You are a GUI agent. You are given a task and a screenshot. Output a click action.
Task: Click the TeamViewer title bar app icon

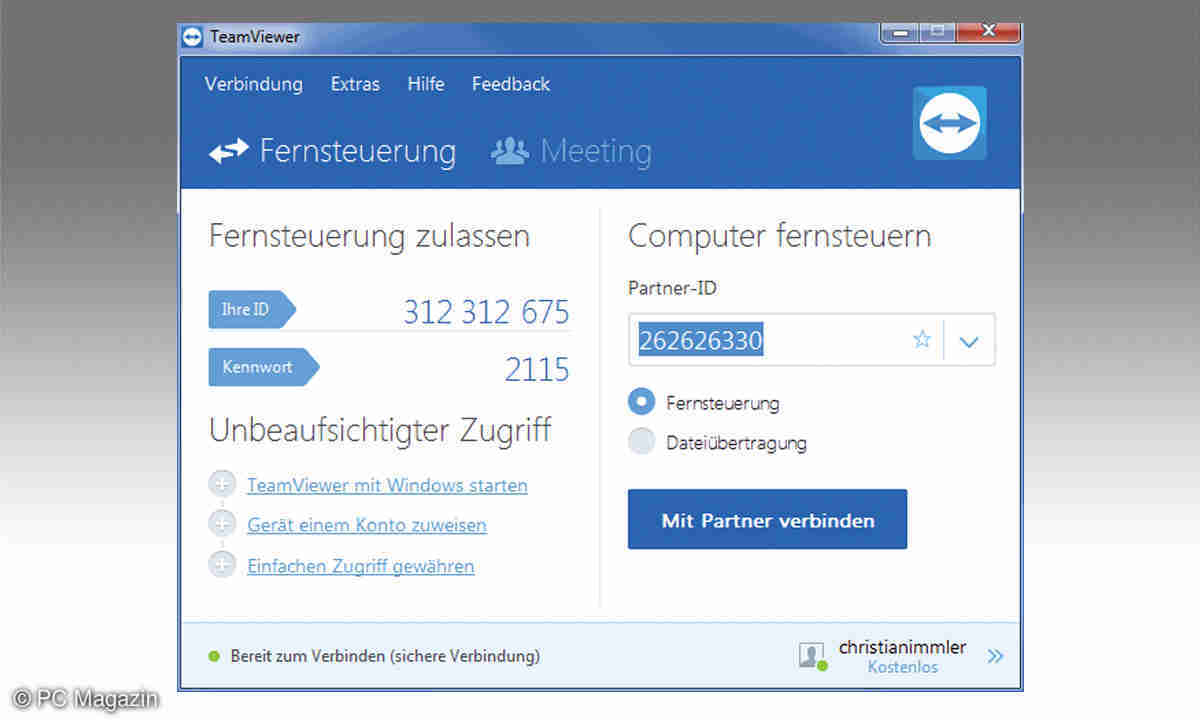click(x=192, y=37)
